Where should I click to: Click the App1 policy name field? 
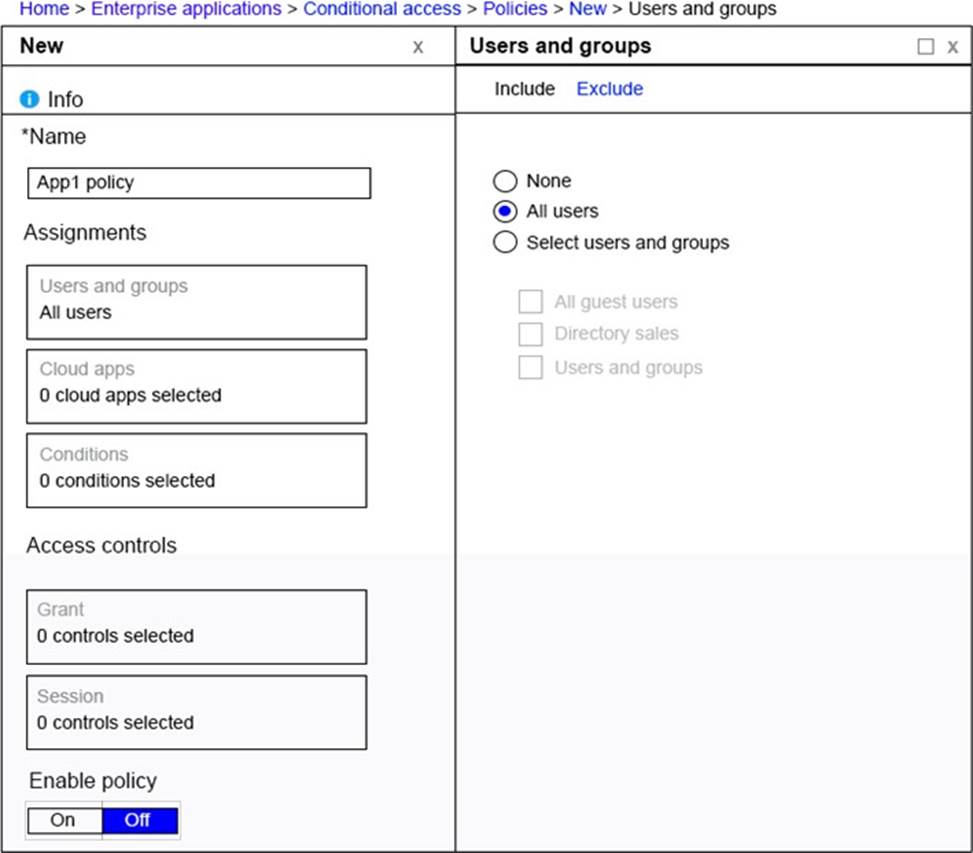[x=199, y=183]
